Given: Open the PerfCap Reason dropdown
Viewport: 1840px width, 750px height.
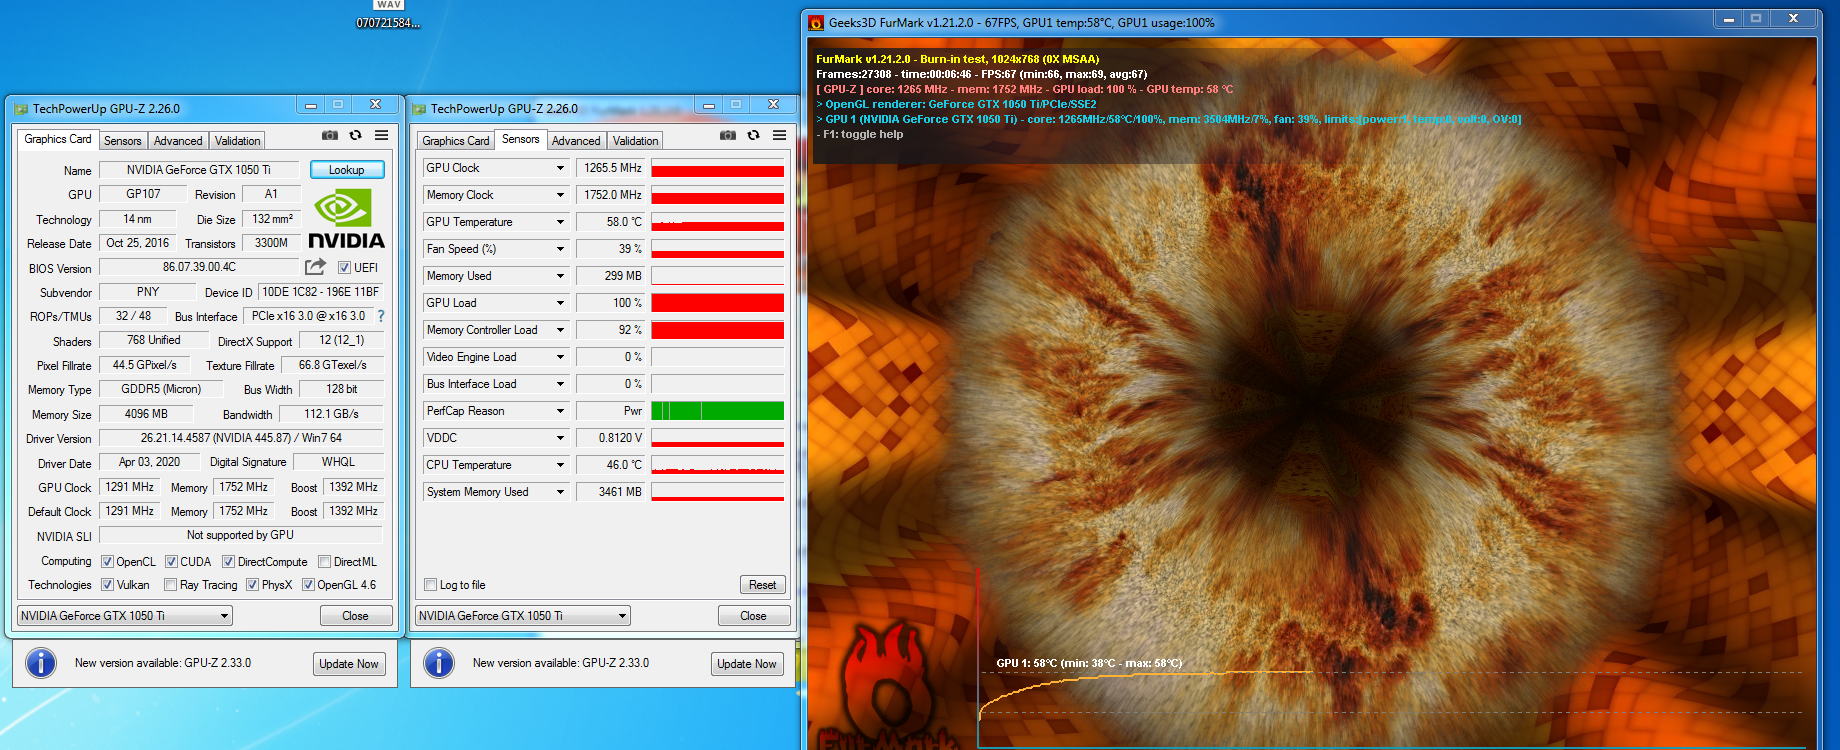Looking at the screenshot, I should [560, 411].
